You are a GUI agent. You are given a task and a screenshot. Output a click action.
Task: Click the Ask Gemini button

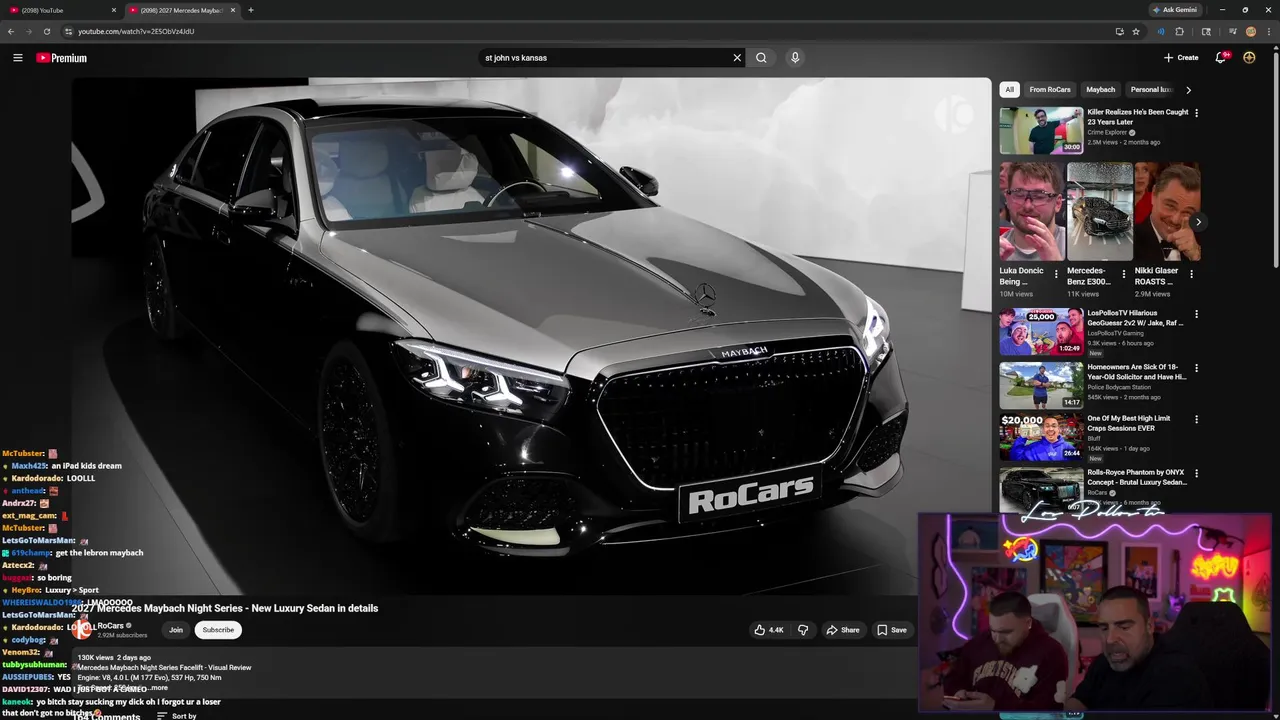pos(1174,10)
